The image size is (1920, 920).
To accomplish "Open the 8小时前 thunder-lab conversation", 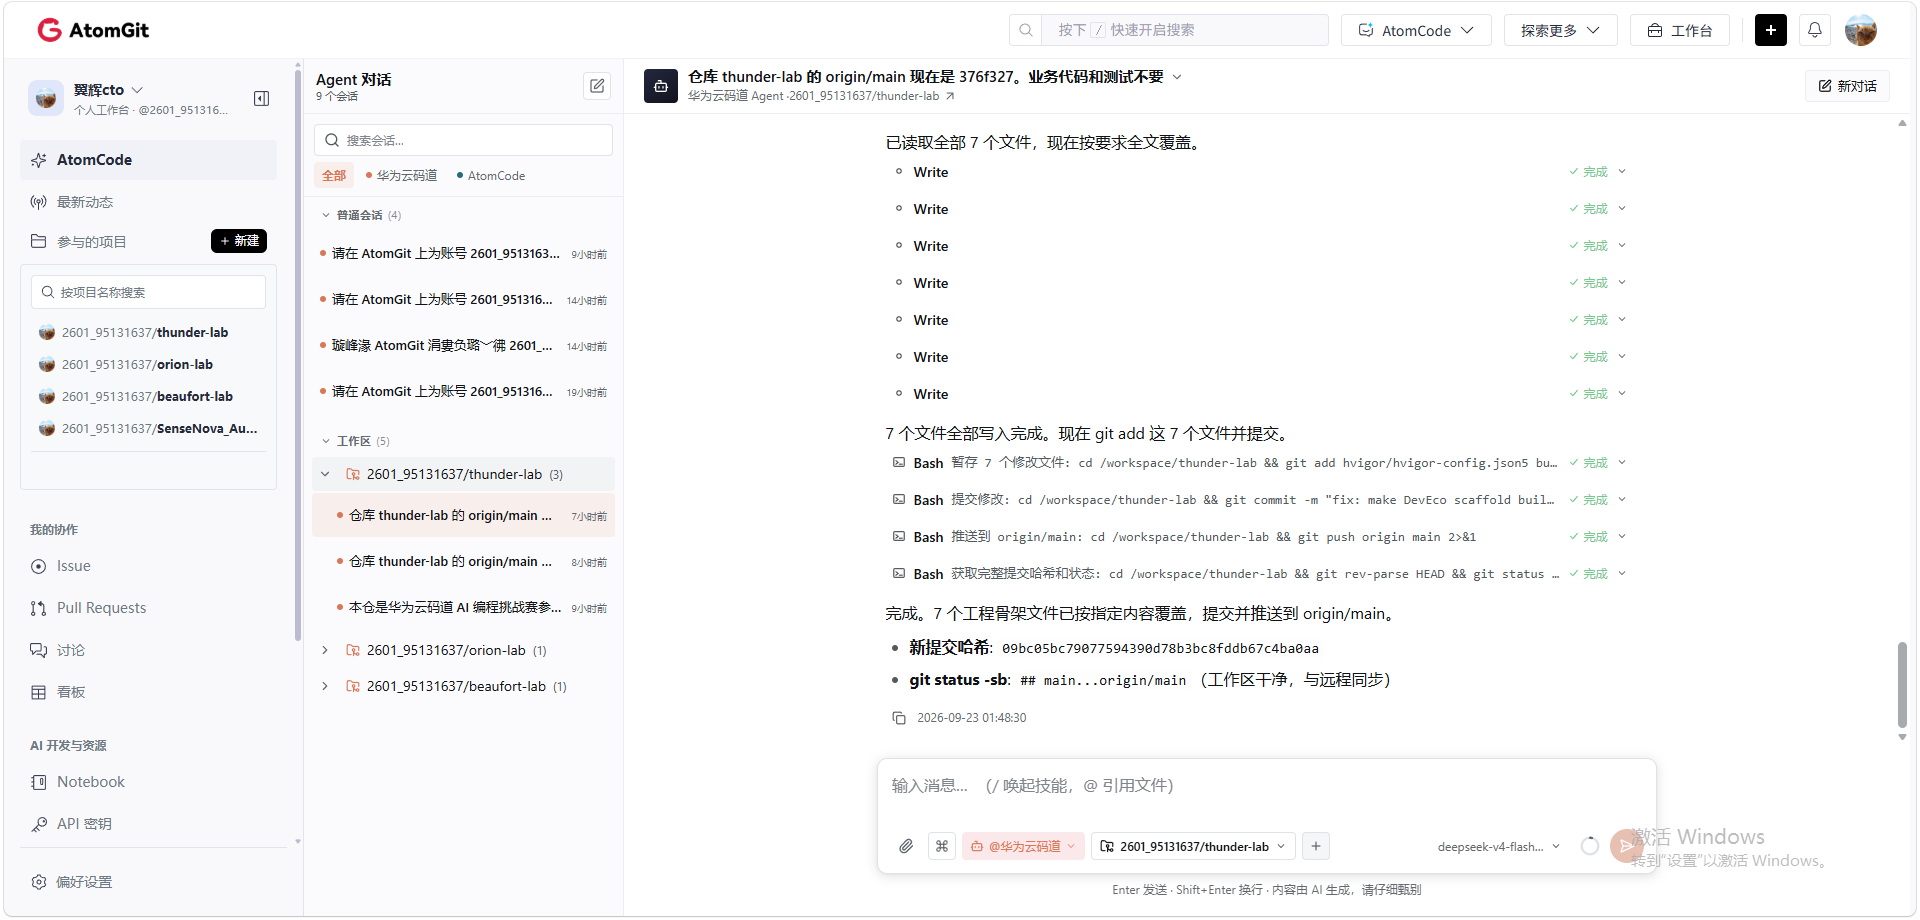I will point(463,562).
